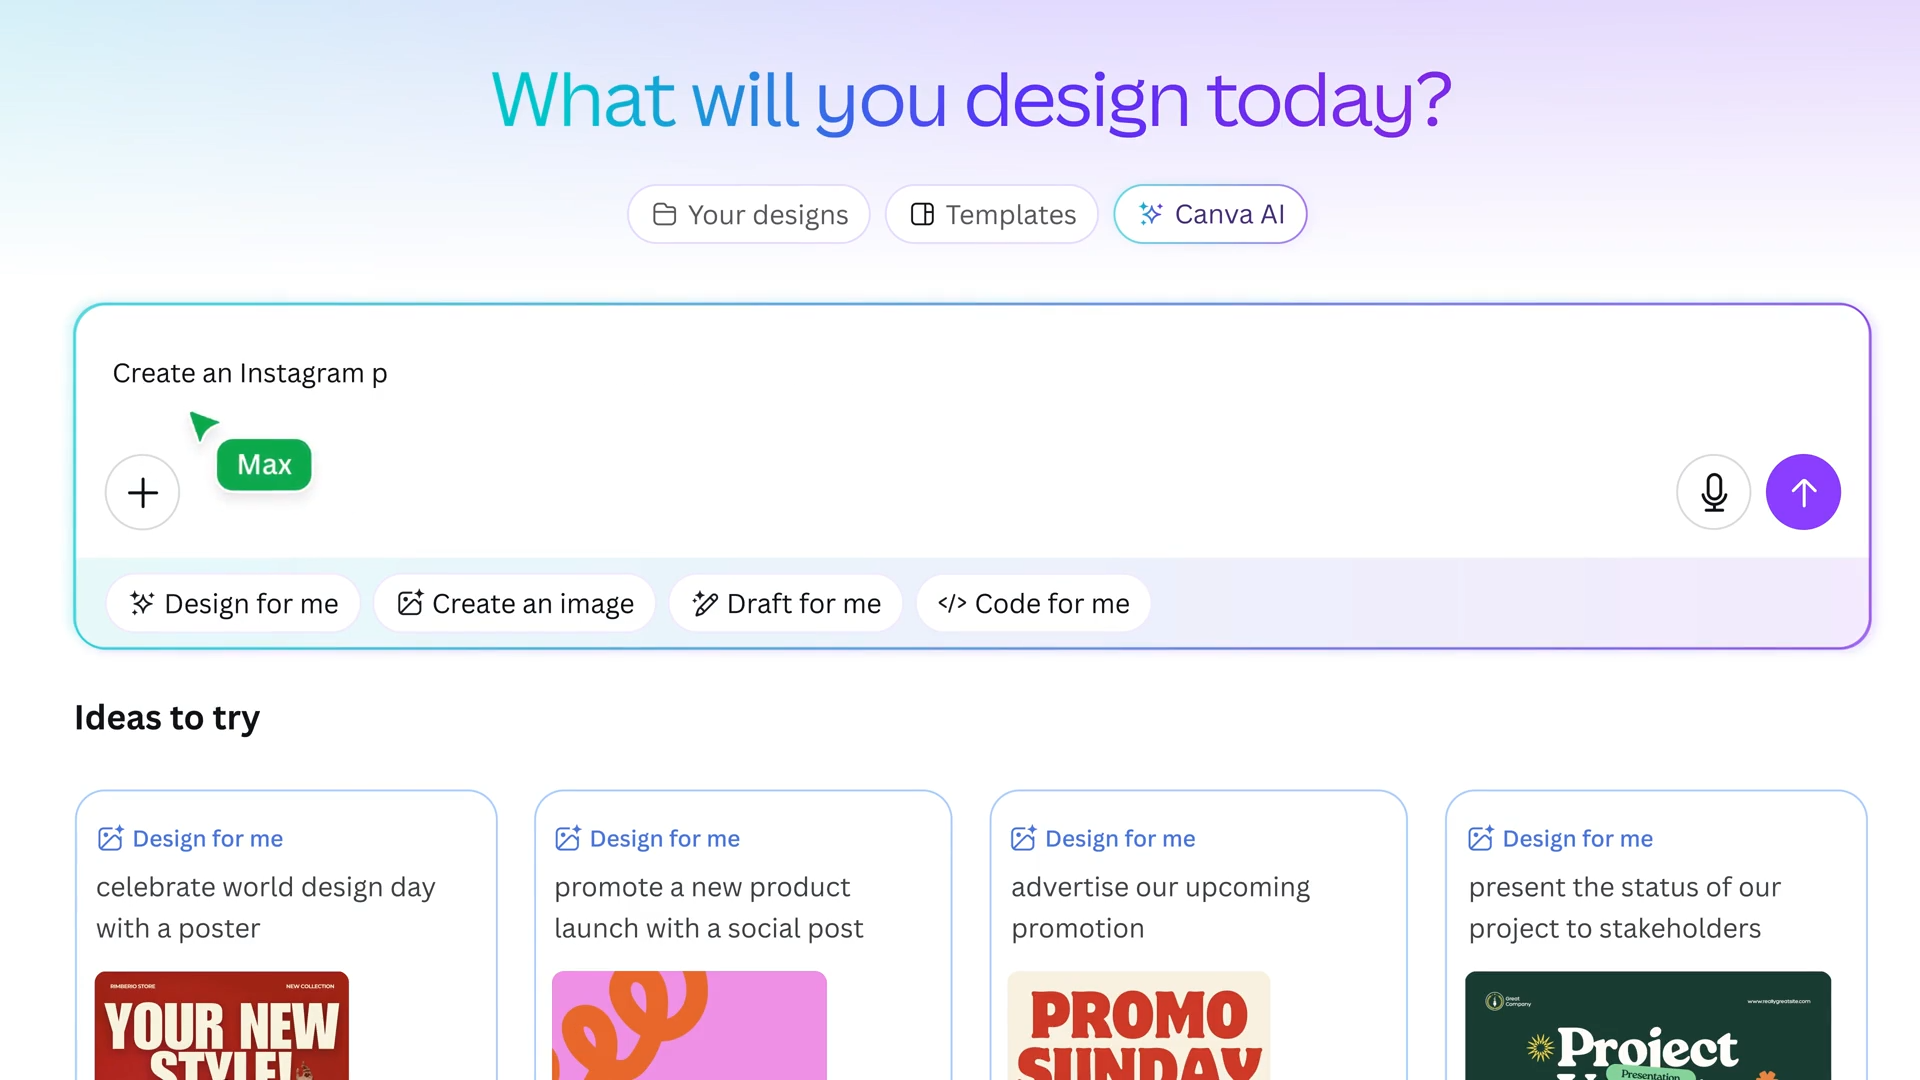Click inside the prompt text input field
The width and height of the screenshot is (1920, 1080).
click(x=600, y=373)
